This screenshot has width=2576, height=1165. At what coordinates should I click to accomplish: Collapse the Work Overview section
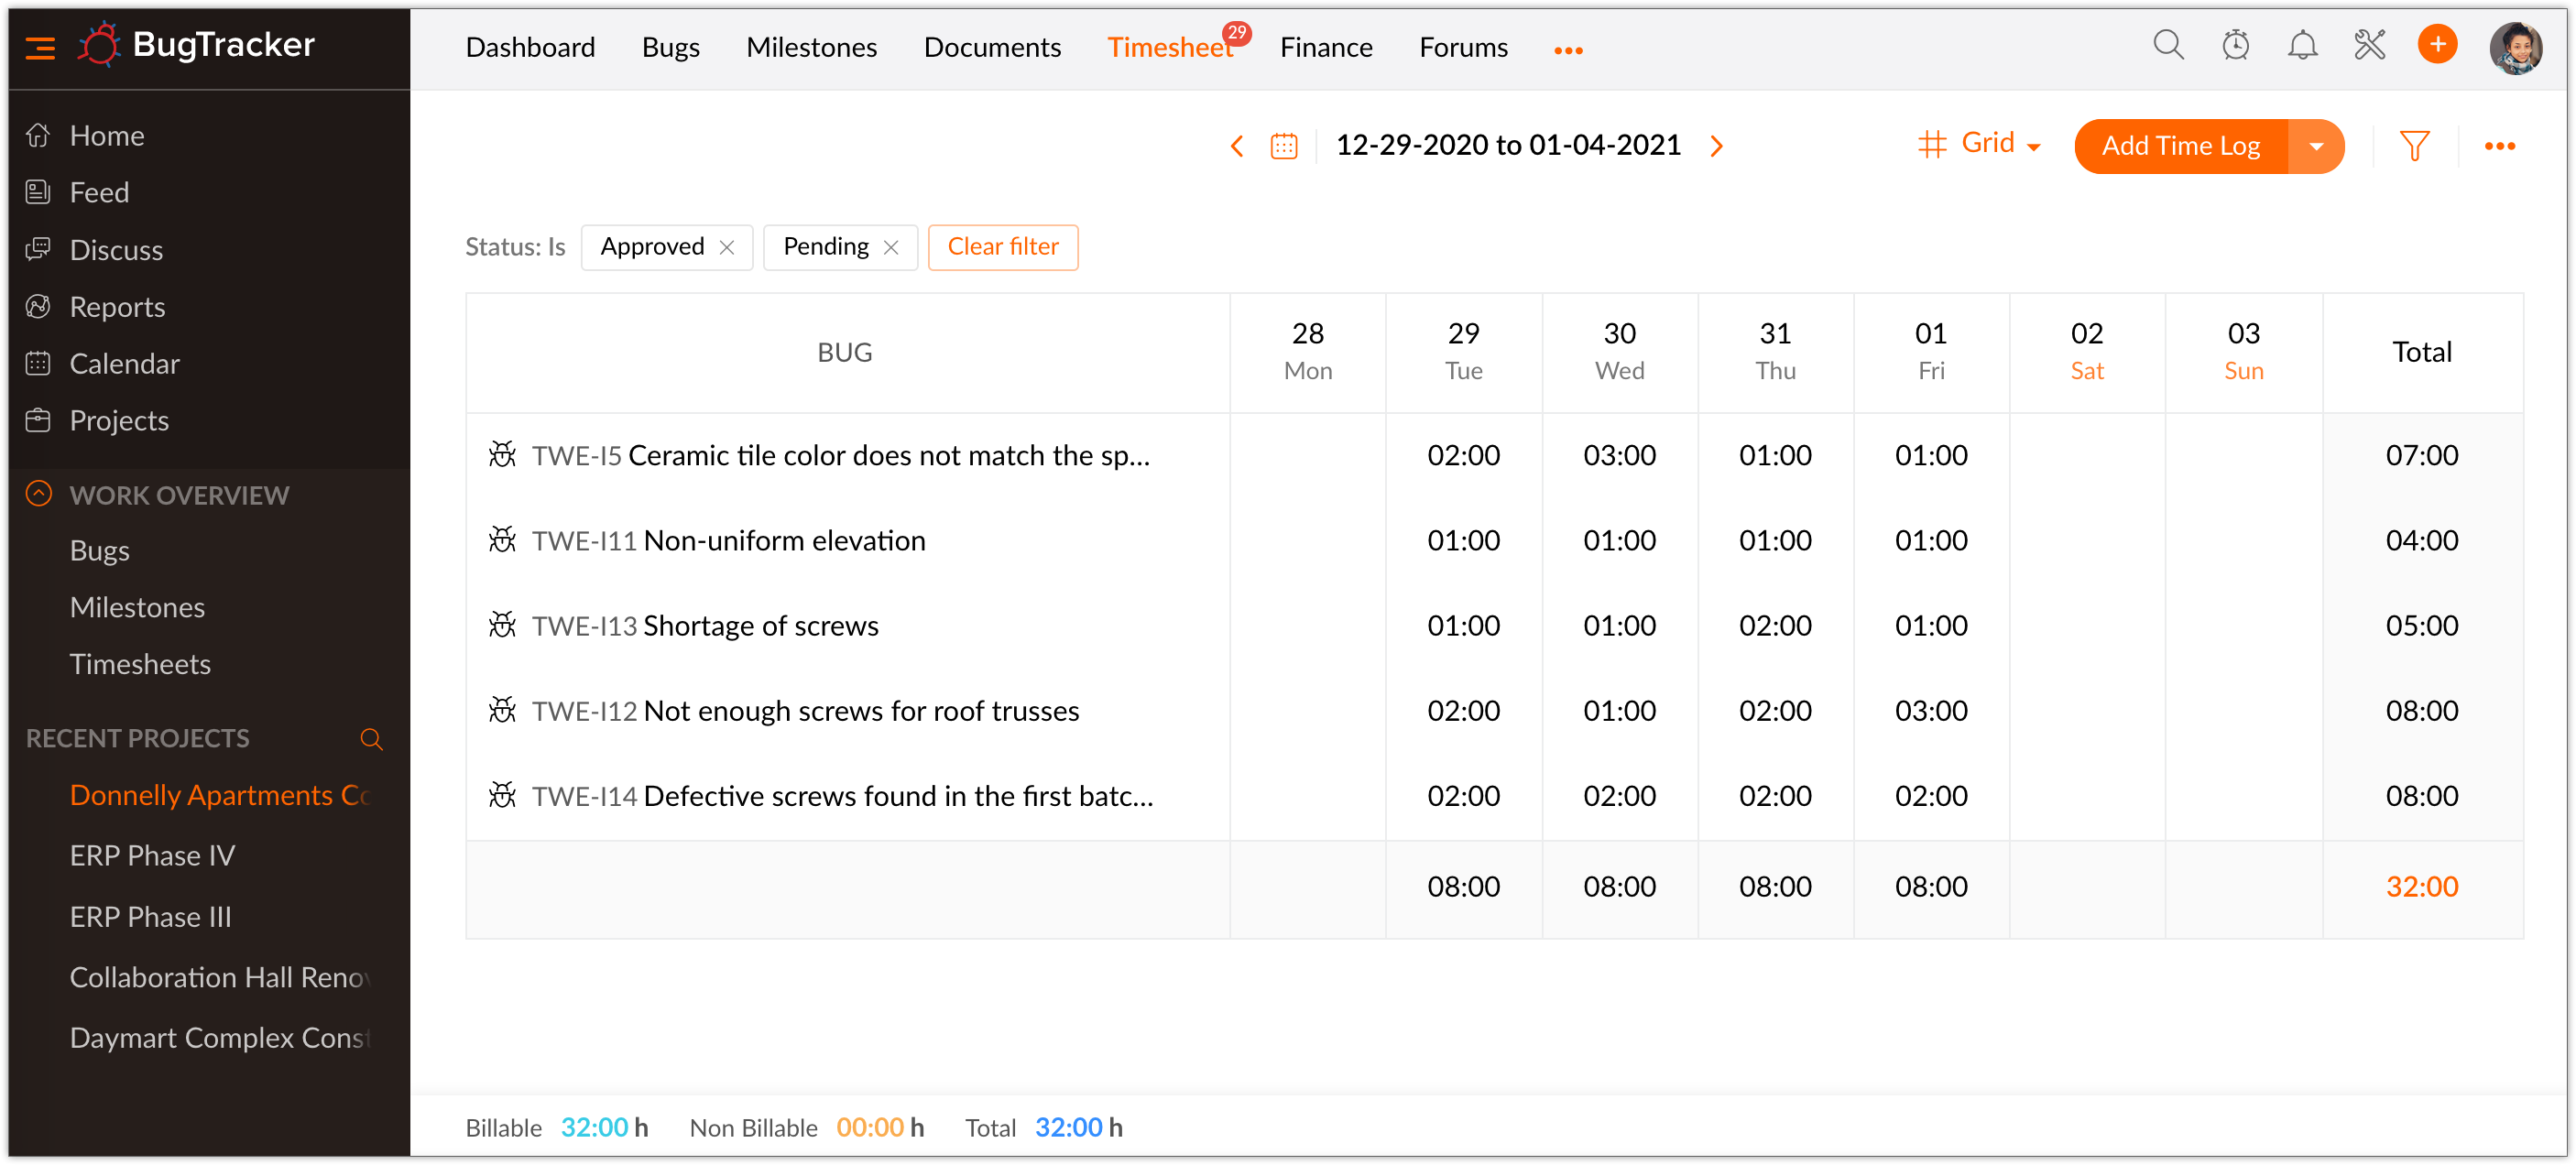click(x=38, y=494)
